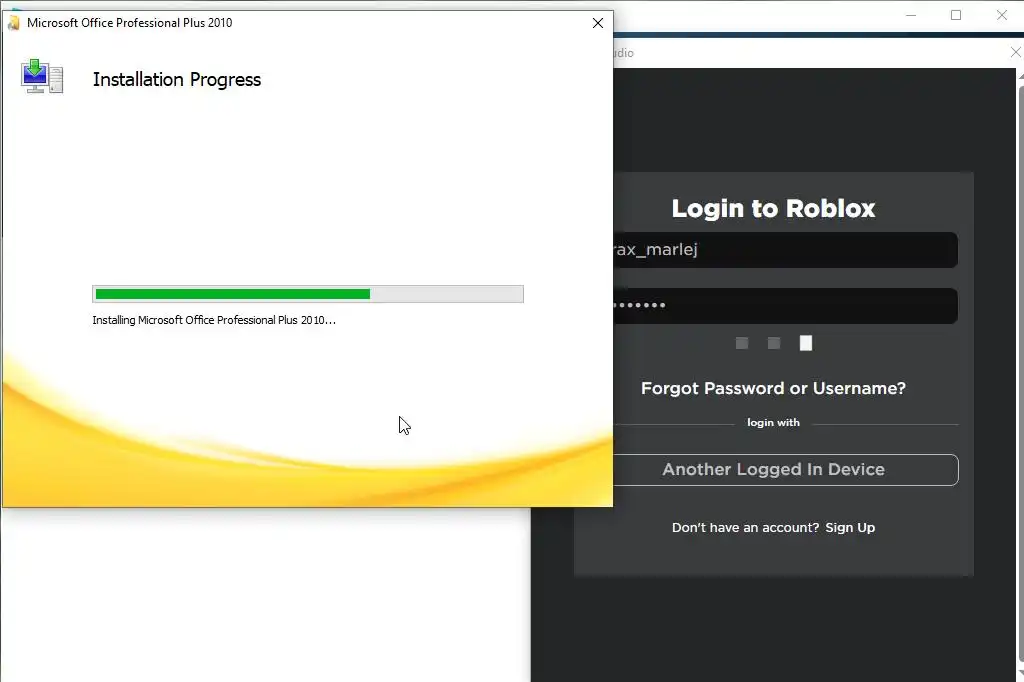The image size is (1024, 682).
Task: Click the 'Installing Microsoft Office Professional Plus 2010...' status text
Action: pos(214,320)
